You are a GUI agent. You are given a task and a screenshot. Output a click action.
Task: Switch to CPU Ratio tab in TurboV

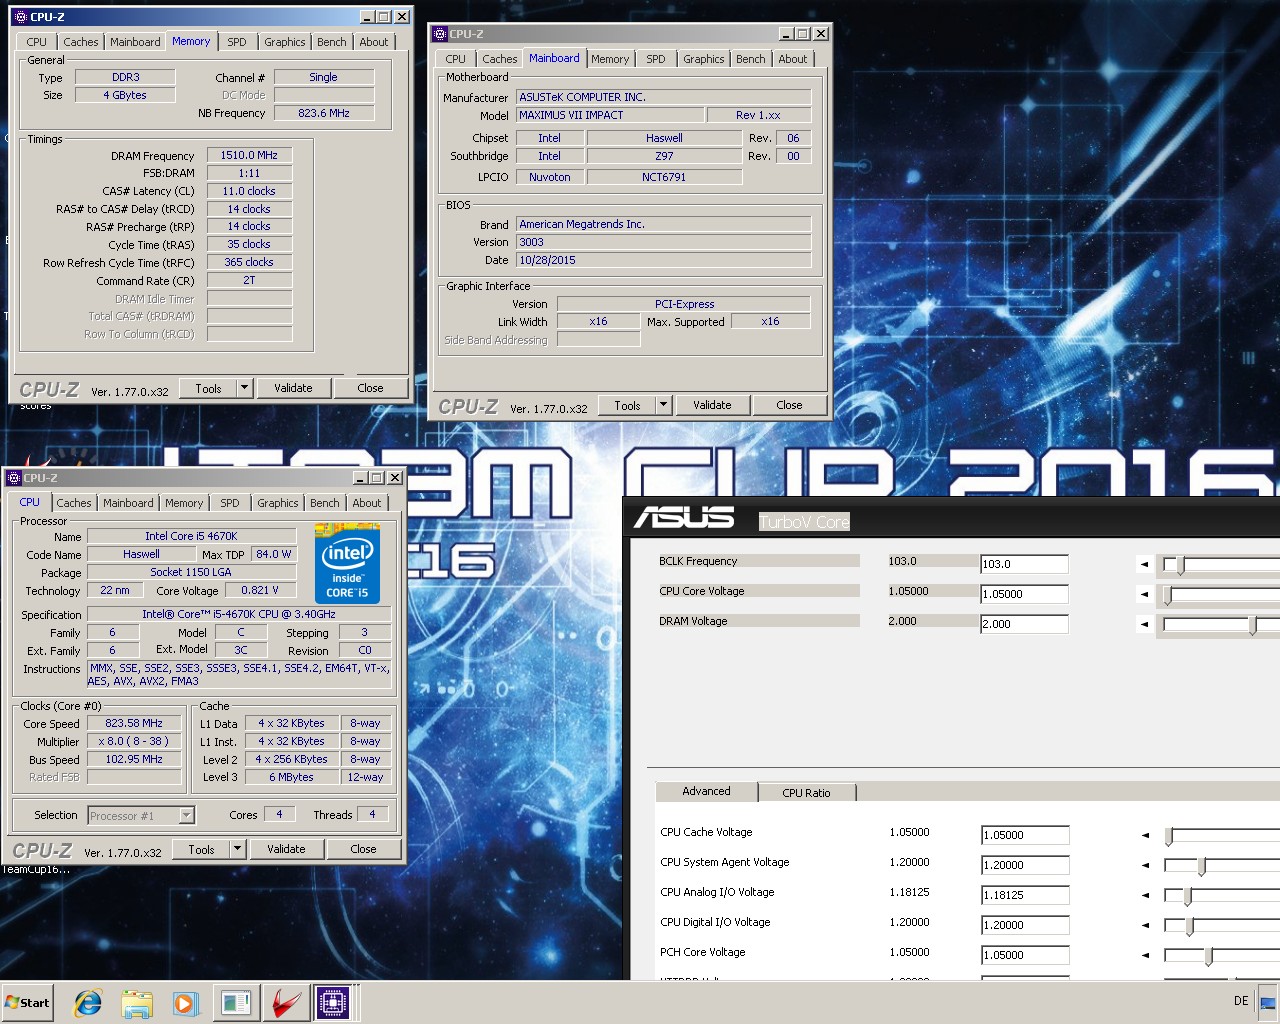[x=806, y=793]
